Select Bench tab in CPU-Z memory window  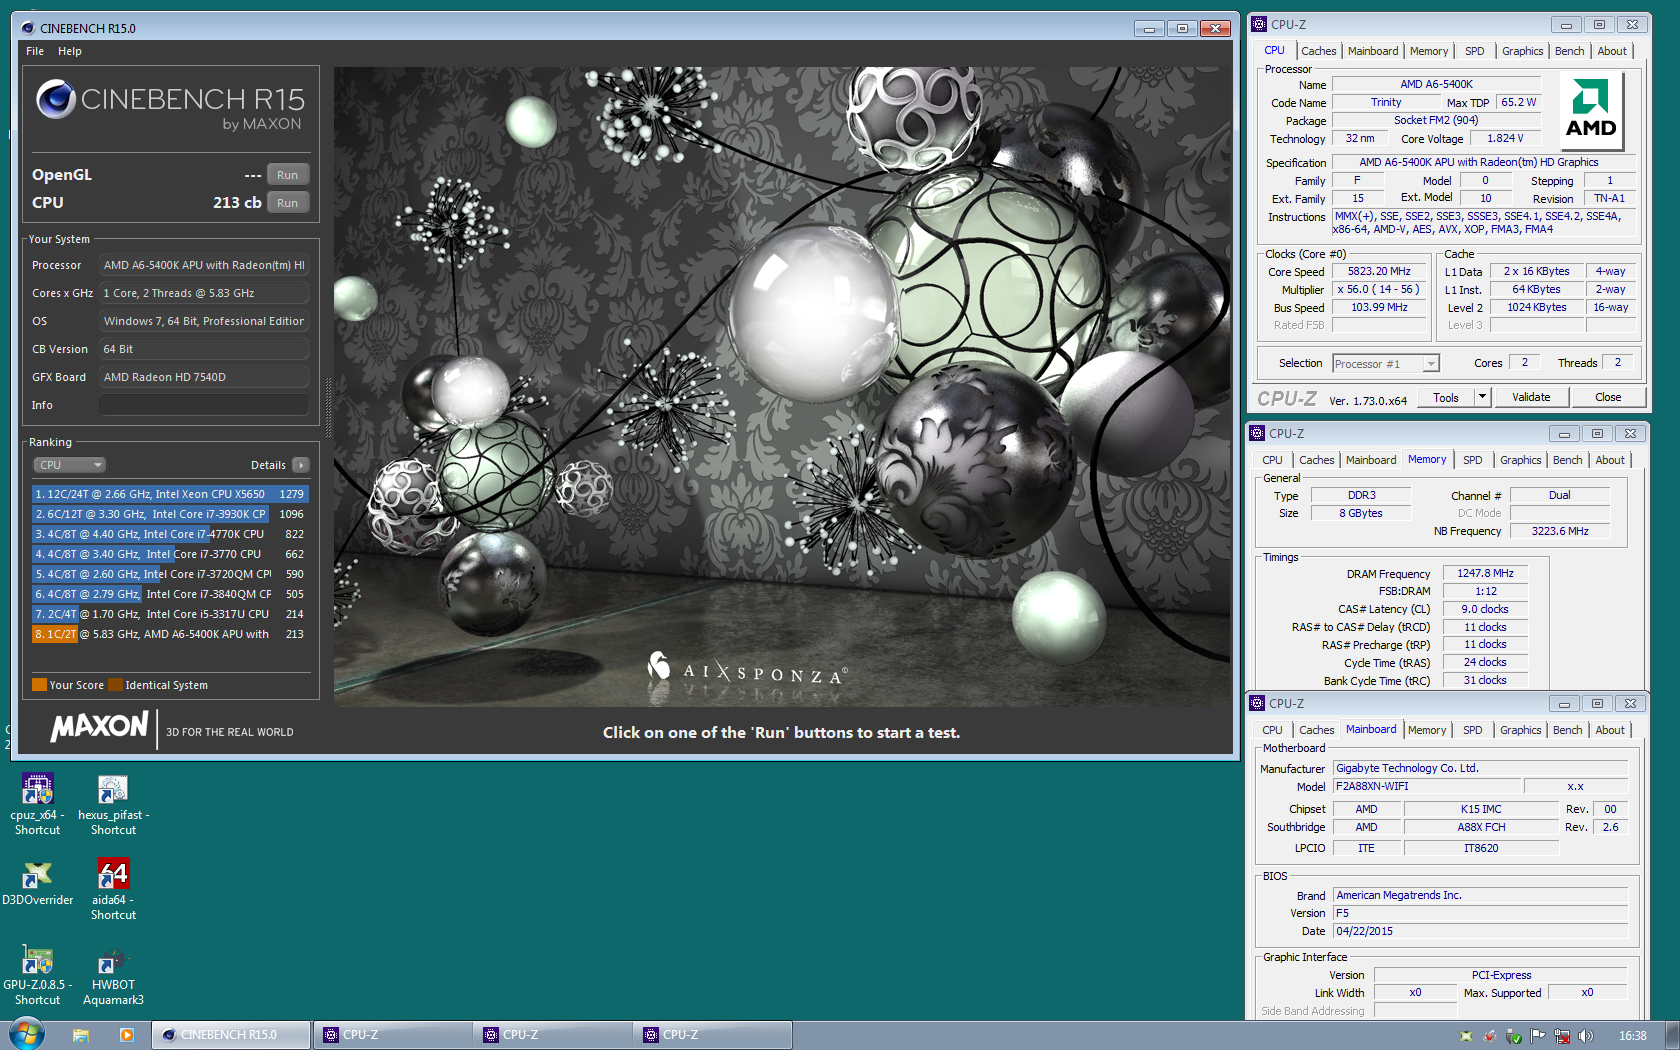tap(1567, 460)
